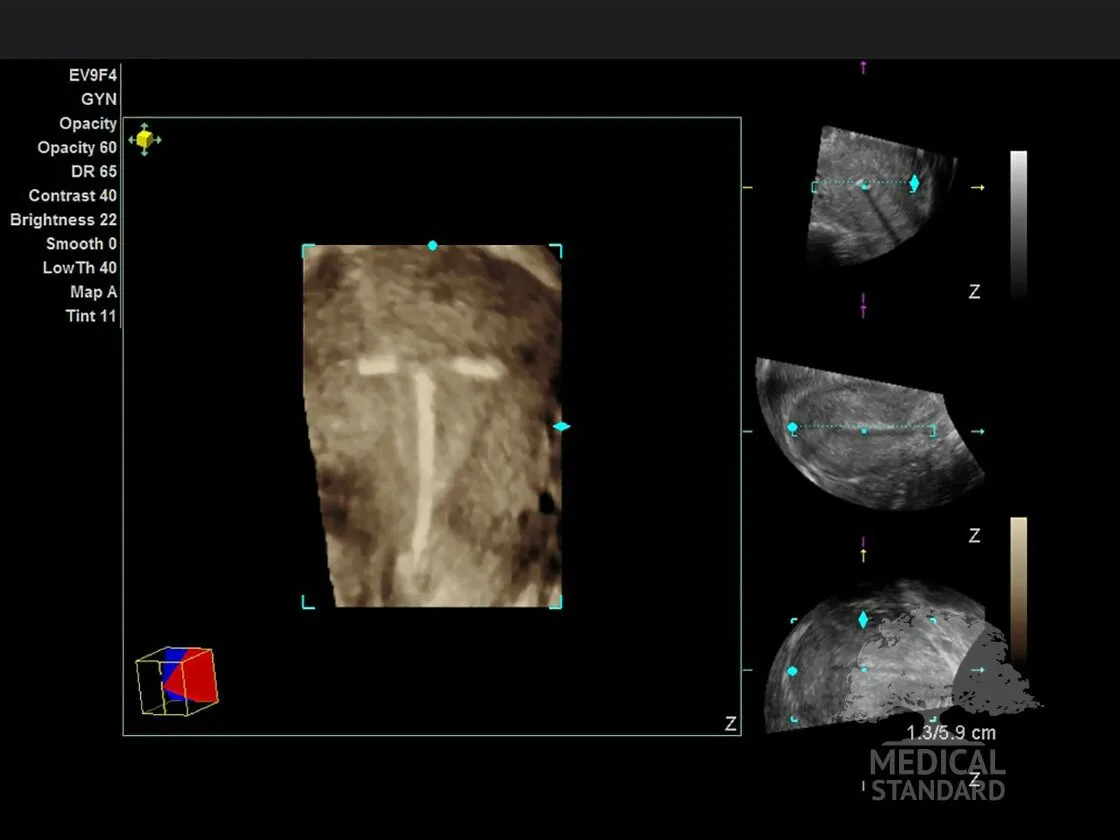The height and width of the screenshot is (840, 1120).
Task: Select the cyan dot on ROI top edge
Action: (x=432, y=245)
